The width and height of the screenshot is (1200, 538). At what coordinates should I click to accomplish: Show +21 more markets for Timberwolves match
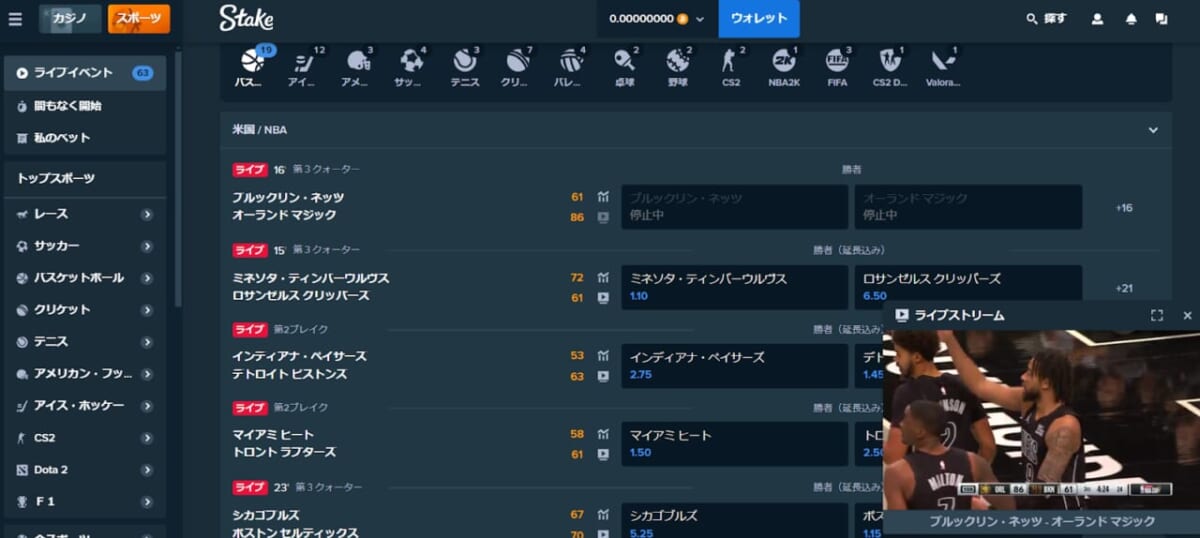pos(1124,289)
